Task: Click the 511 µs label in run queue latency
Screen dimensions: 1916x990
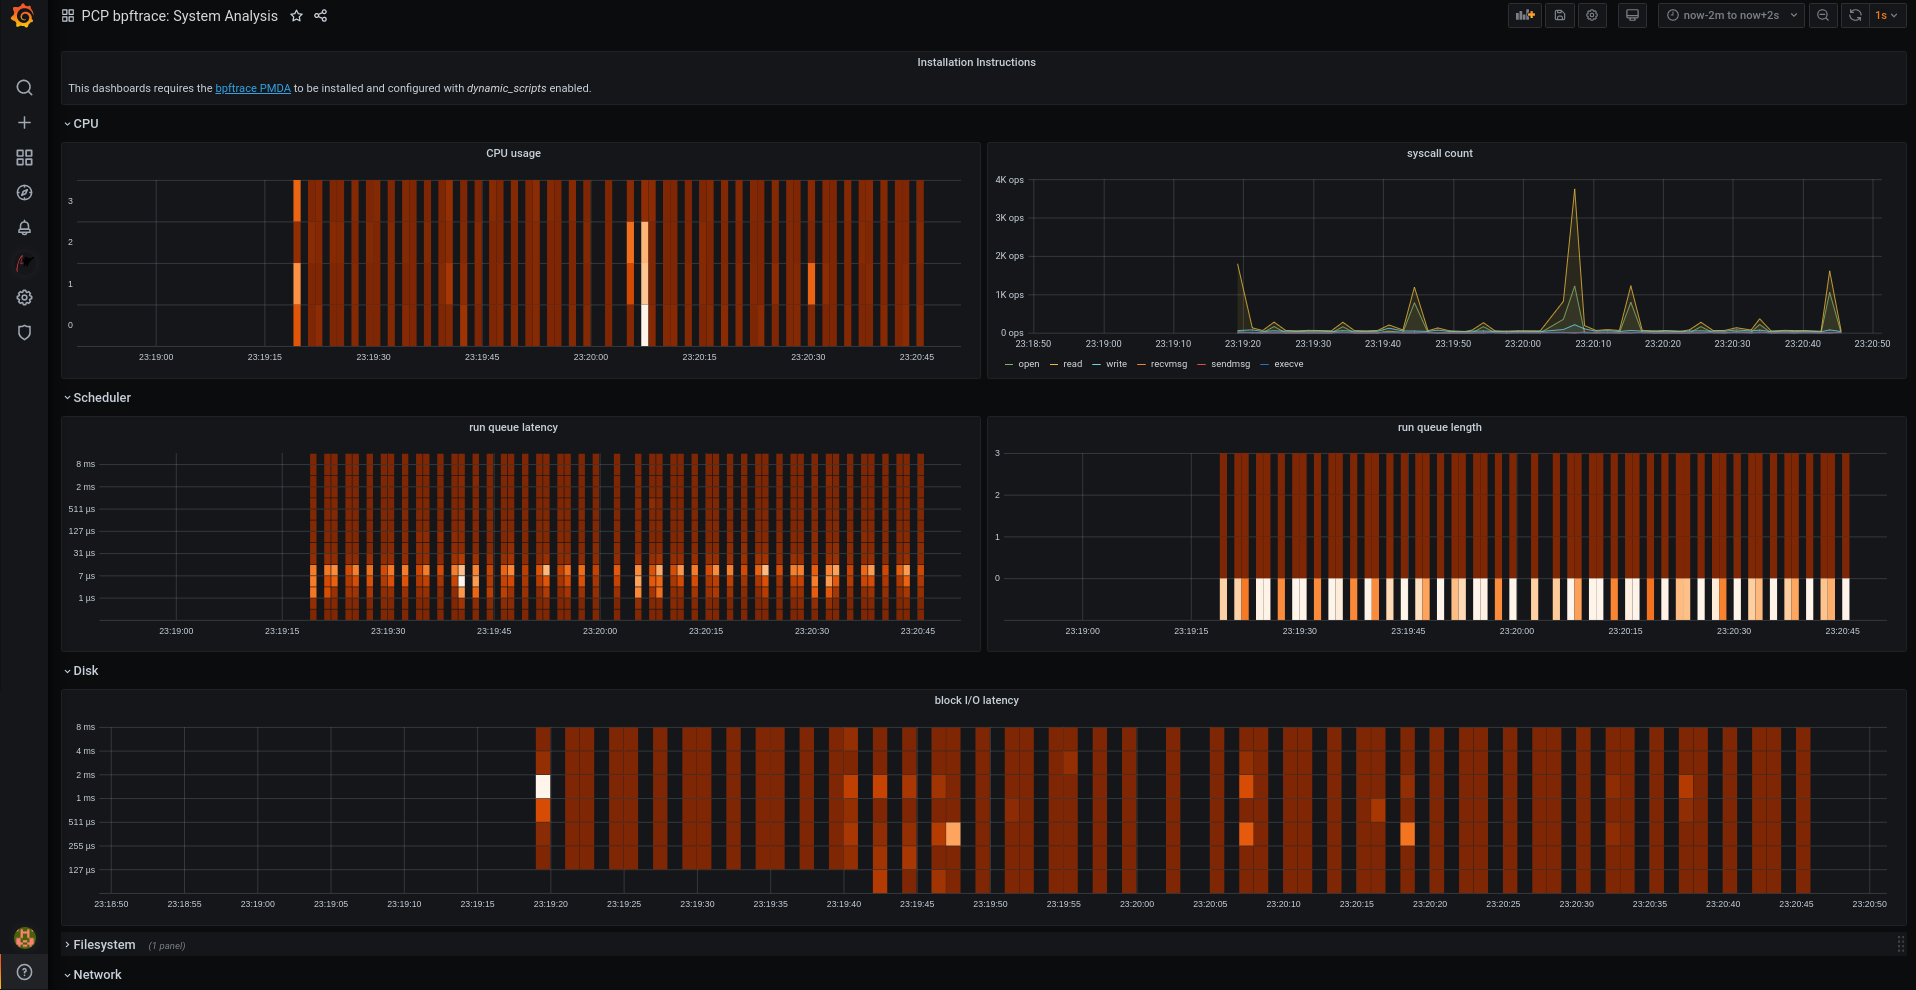Action: coord(82,510)
